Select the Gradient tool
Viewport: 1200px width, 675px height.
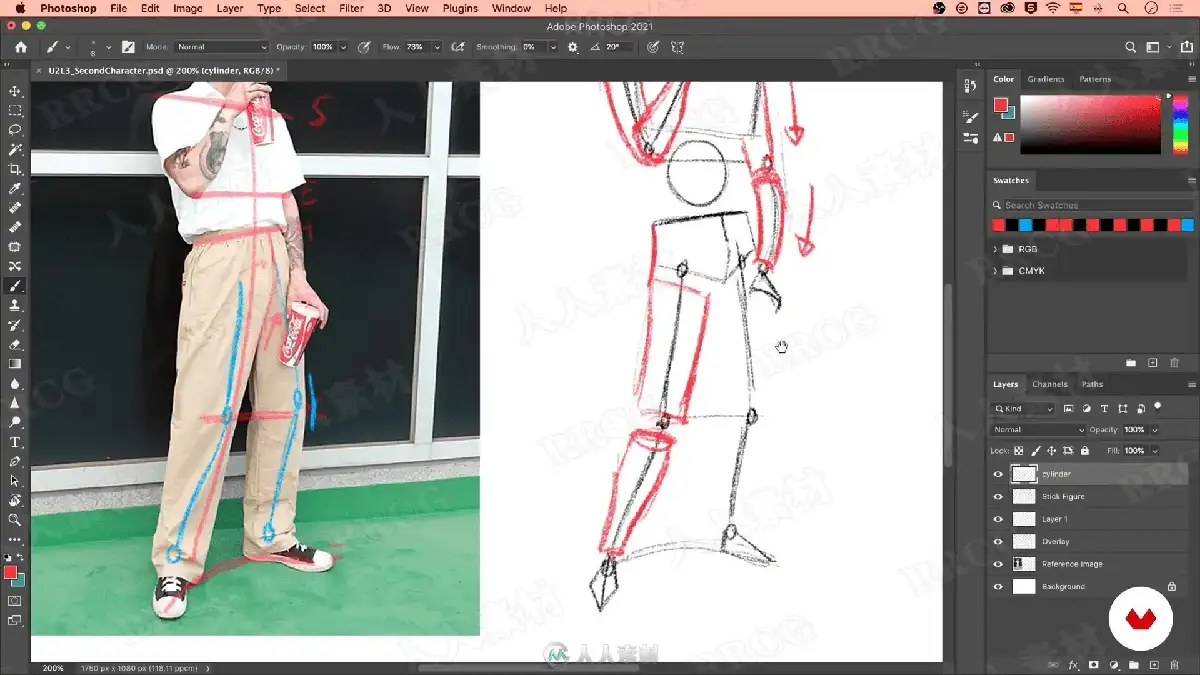click(x=15, y=364)
